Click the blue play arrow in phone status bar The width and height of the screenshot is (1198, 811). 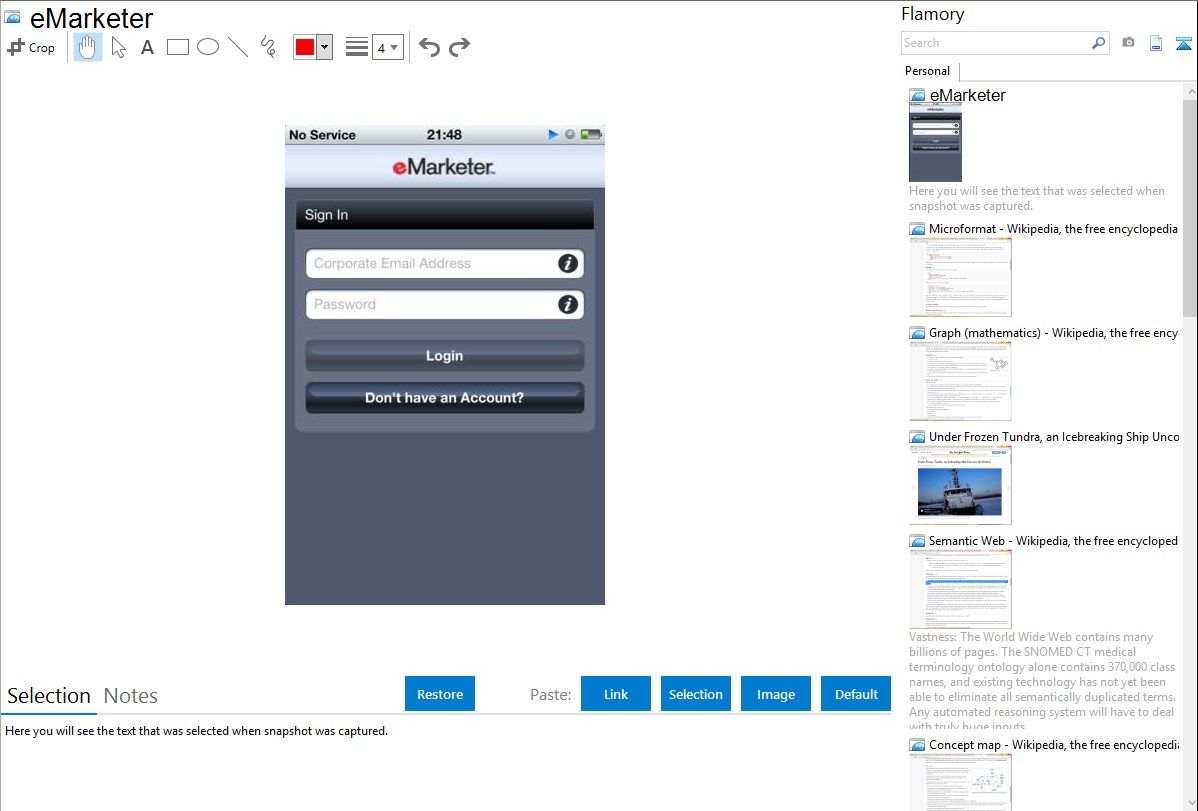coord(553,135)
